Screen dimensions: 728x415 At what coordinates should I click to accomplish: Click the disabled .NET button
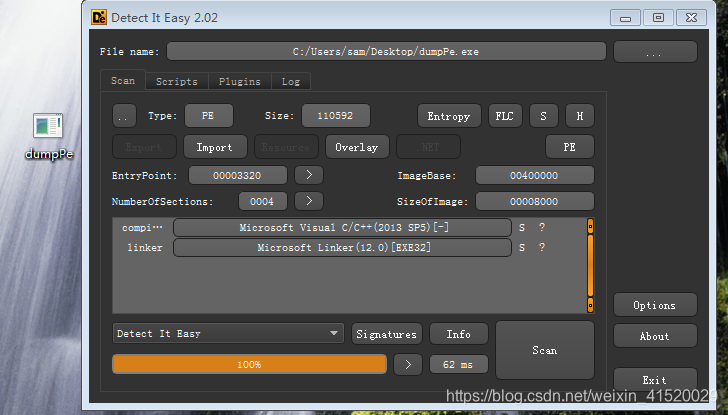429,147
